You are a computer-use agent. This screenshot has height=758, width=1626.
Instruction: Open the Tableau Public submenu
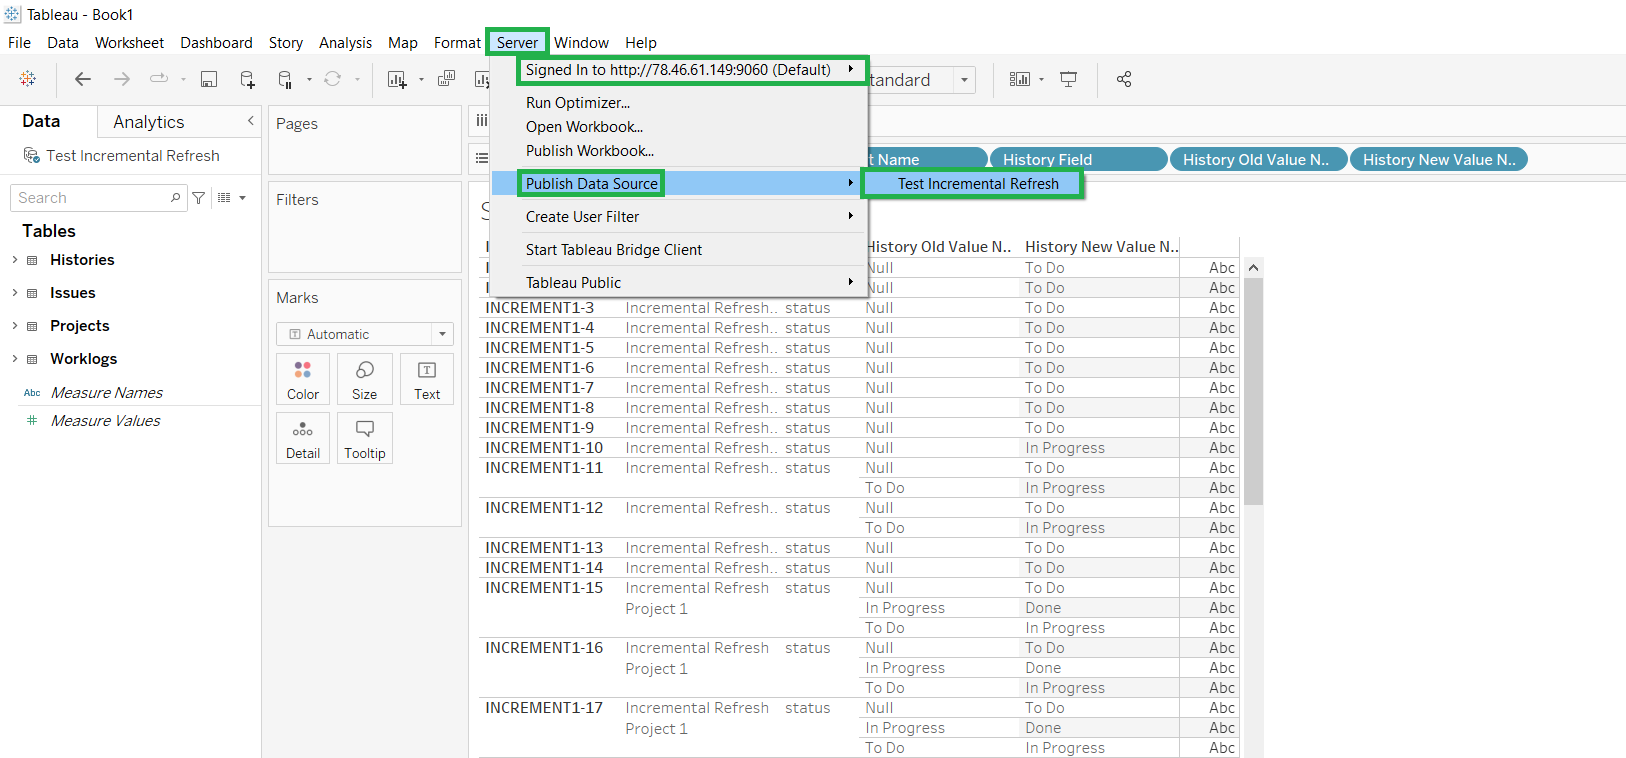click(678, 283)
